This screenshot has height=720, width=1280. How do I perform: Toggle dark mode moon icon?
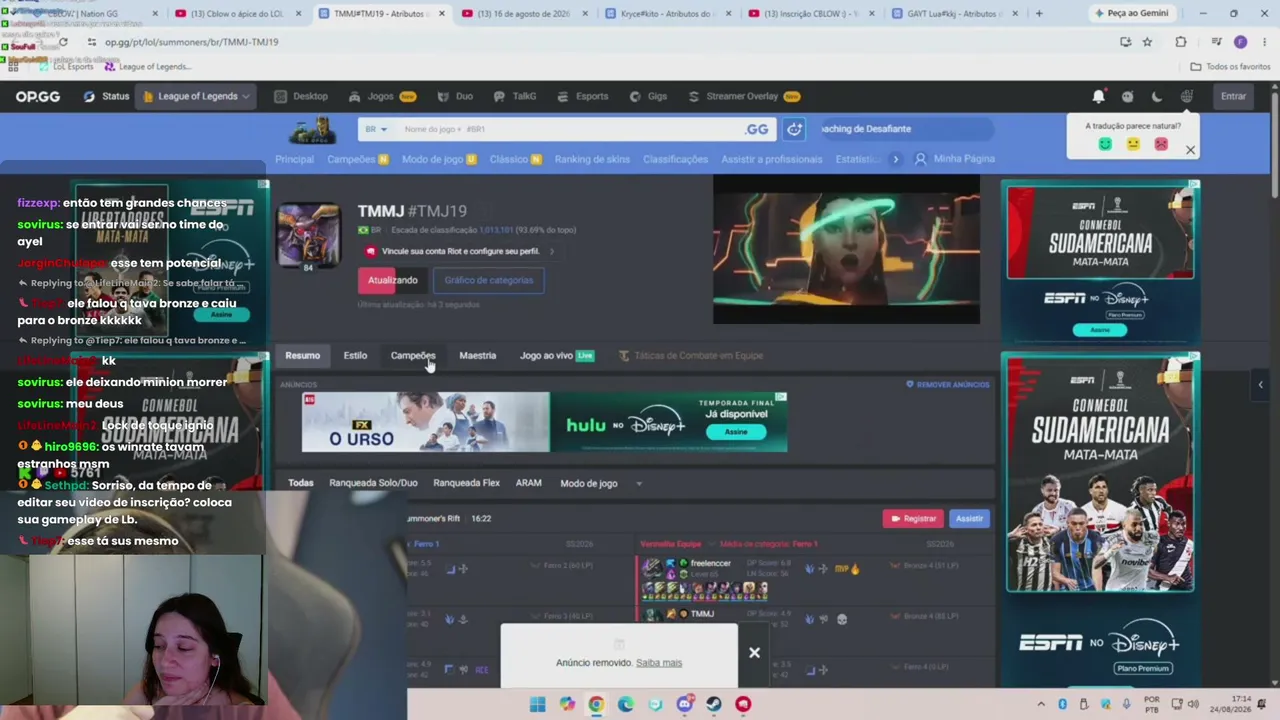(x=1157, y=96)
